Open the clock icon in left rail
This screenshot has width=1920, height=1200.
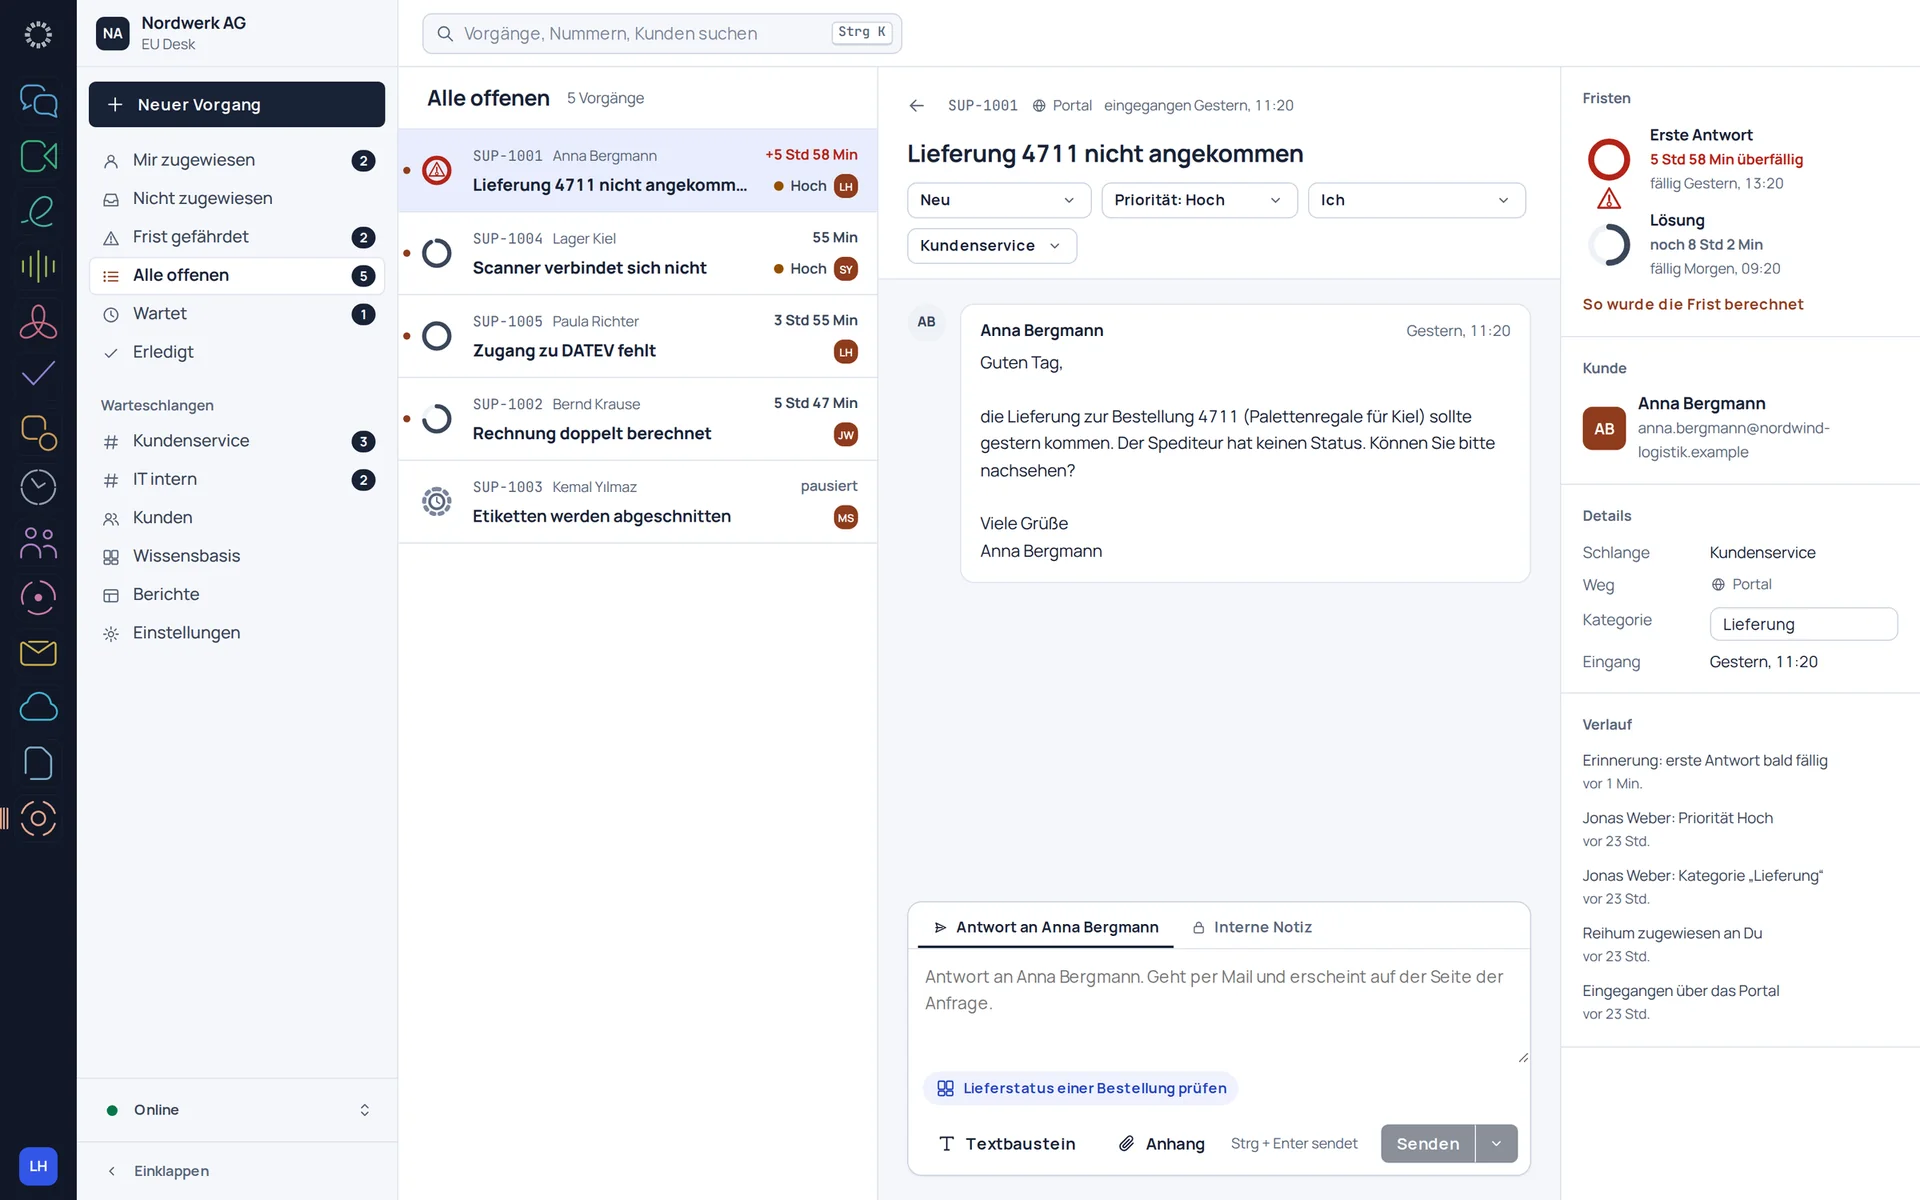[38, 487]
